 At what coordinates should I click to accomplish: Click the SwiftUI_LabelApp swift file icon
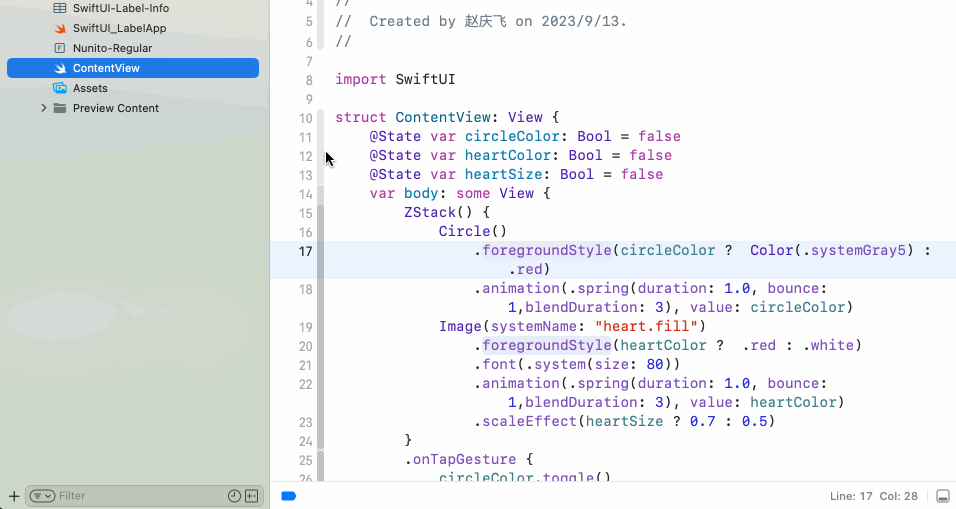(x=60, y=28)
